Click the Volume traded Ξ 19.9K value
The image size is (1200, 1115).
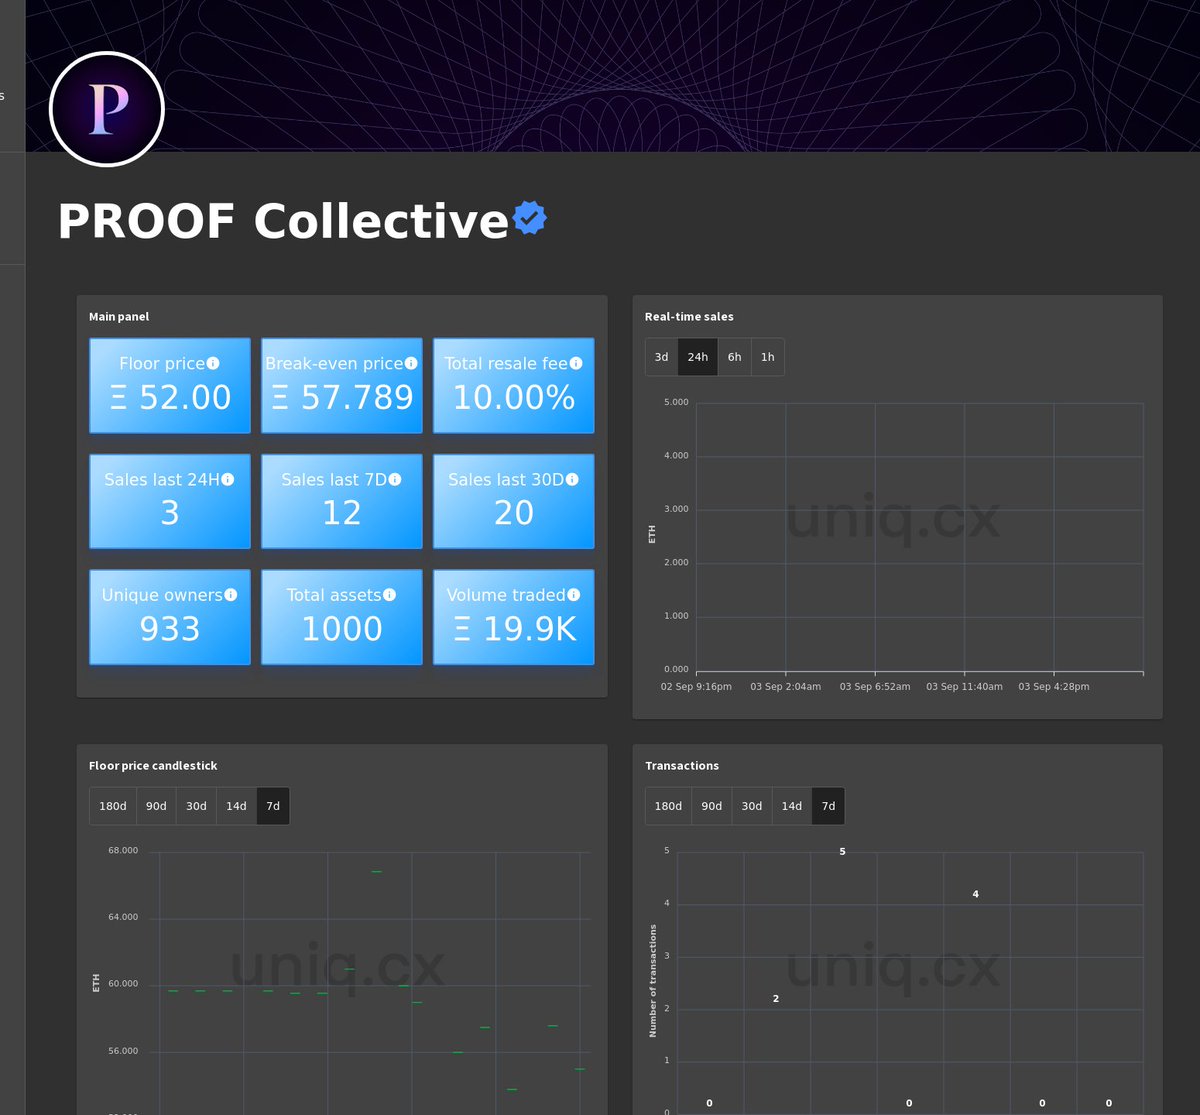point(514,629)
